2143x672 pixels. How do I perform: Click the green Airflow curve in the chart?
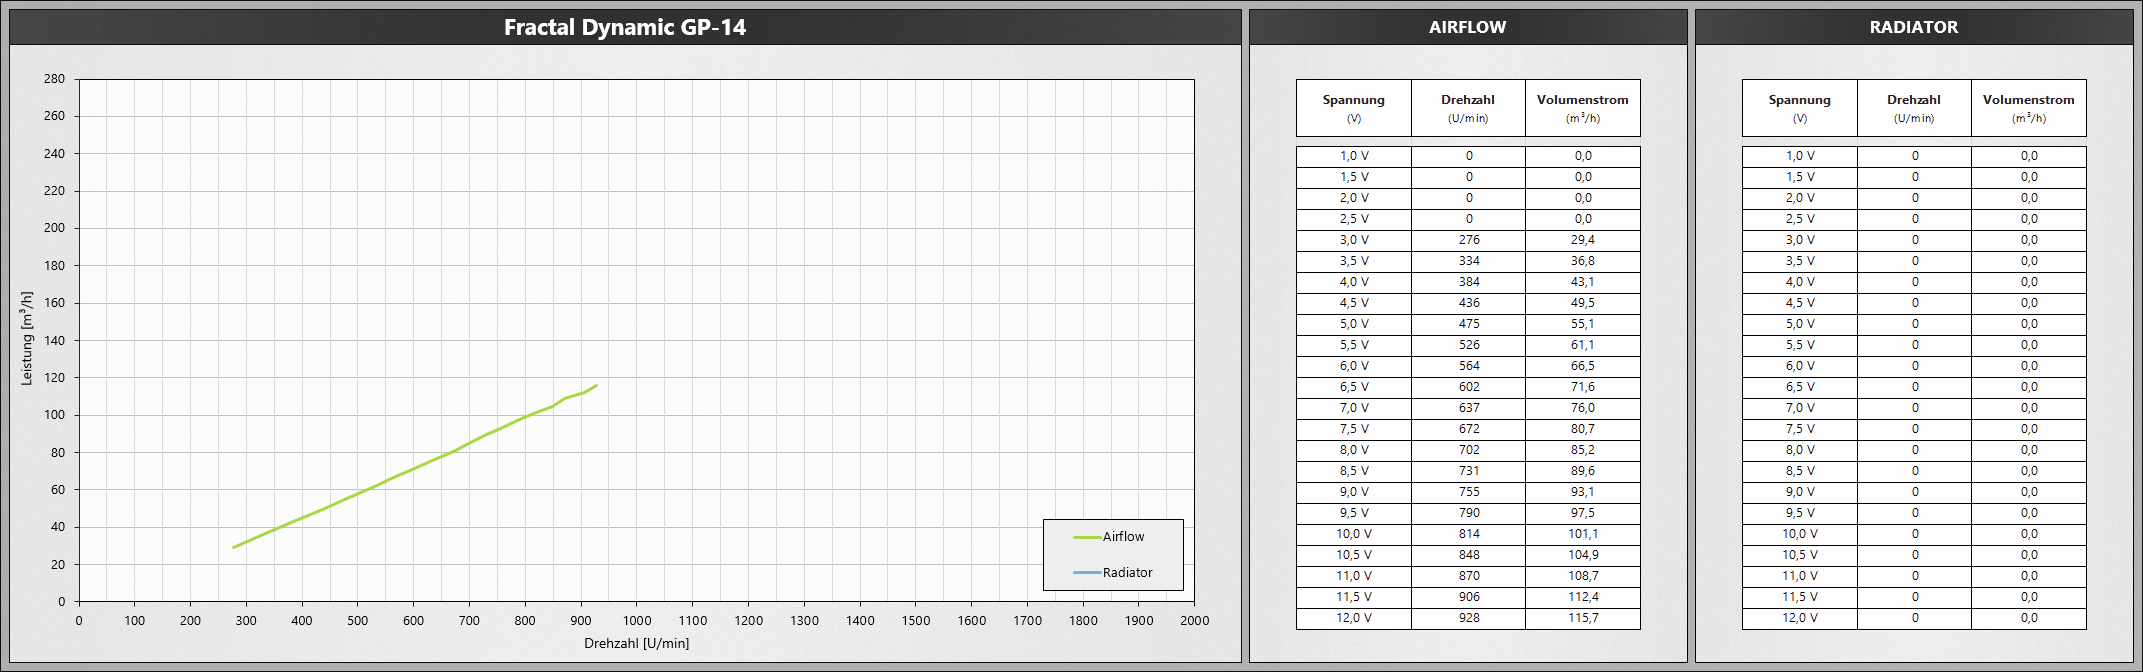coord(415,467)
